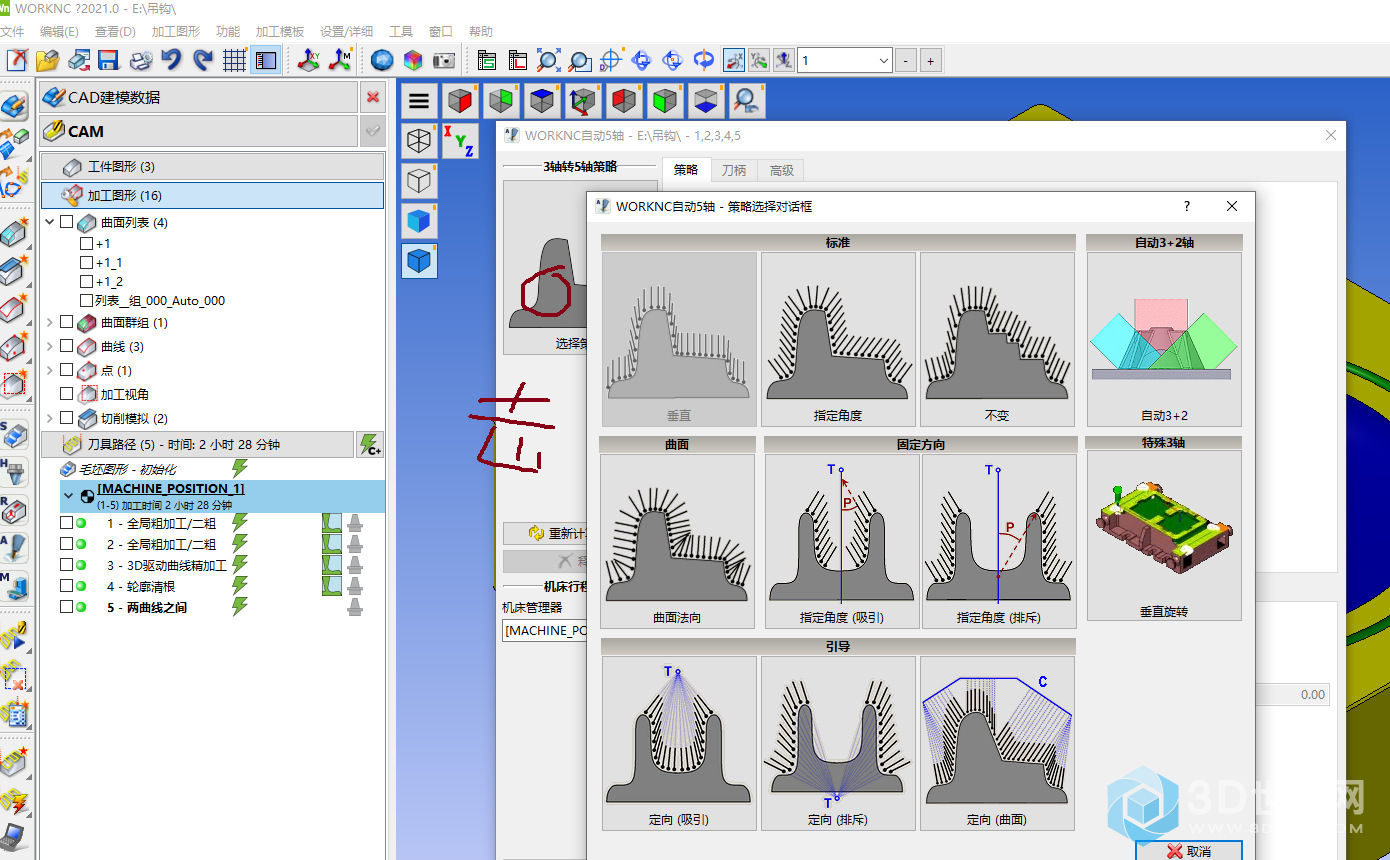Click the circular rotate view icon
This screenshot has width=1390, height=860.
pos(704,60)
